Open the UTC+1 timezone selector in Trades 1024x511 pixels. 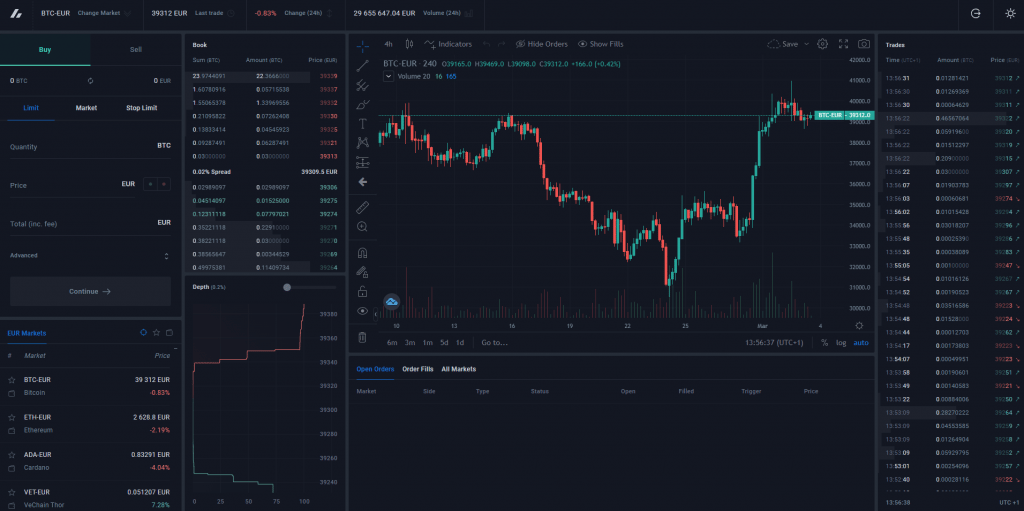click(1008, 502)
